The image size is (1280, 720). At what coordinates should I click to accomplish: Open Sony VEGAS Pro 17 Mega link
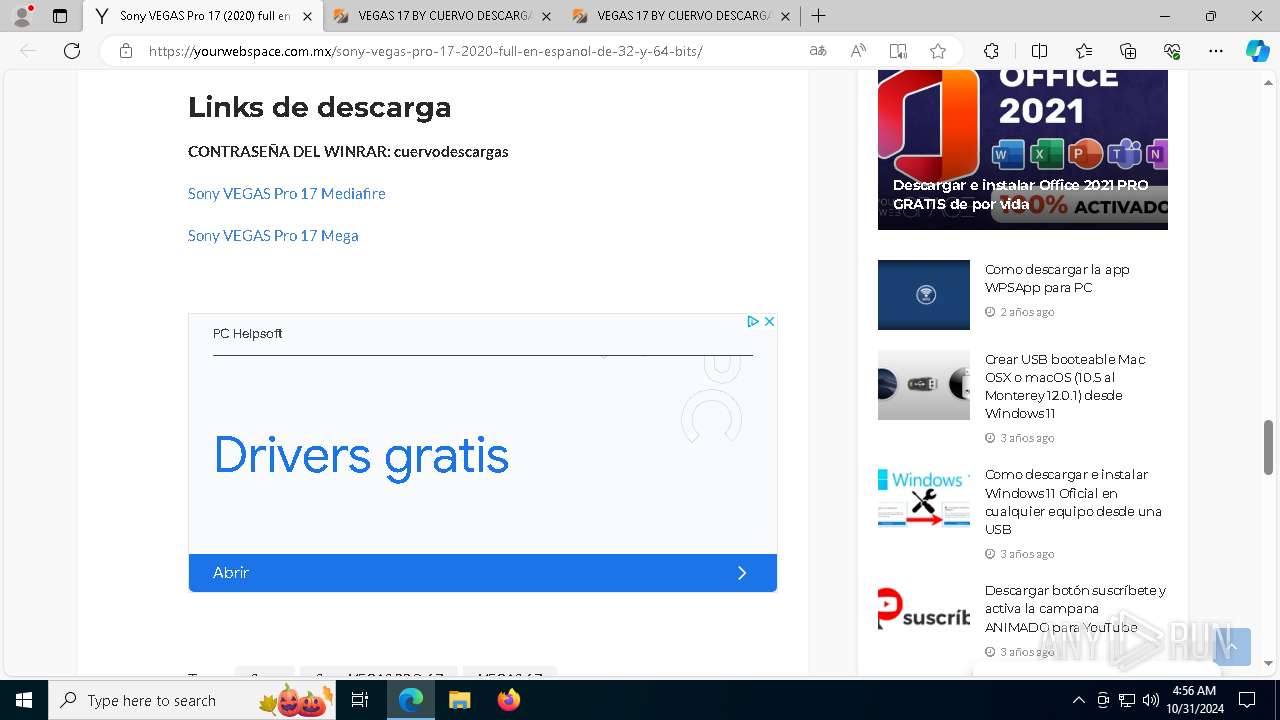(x=273, y=235)
